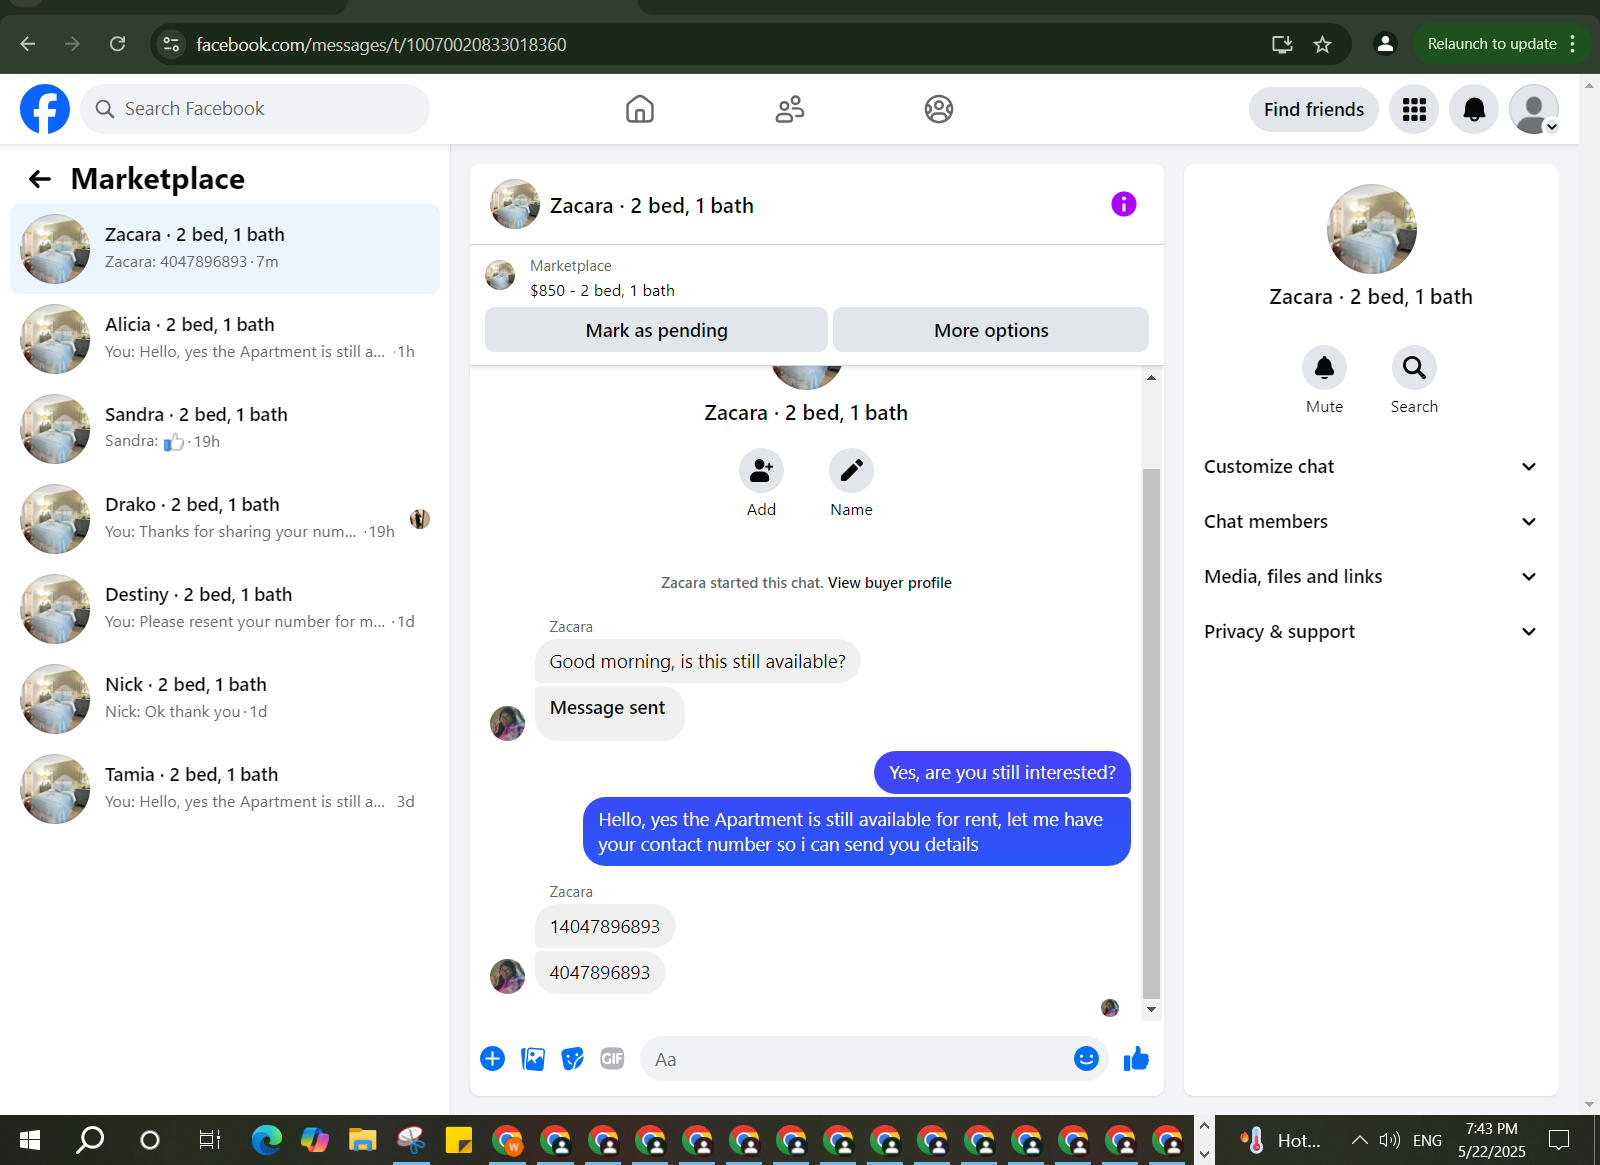Click the "Good morning, is this still available?" message

pos(697,662)
